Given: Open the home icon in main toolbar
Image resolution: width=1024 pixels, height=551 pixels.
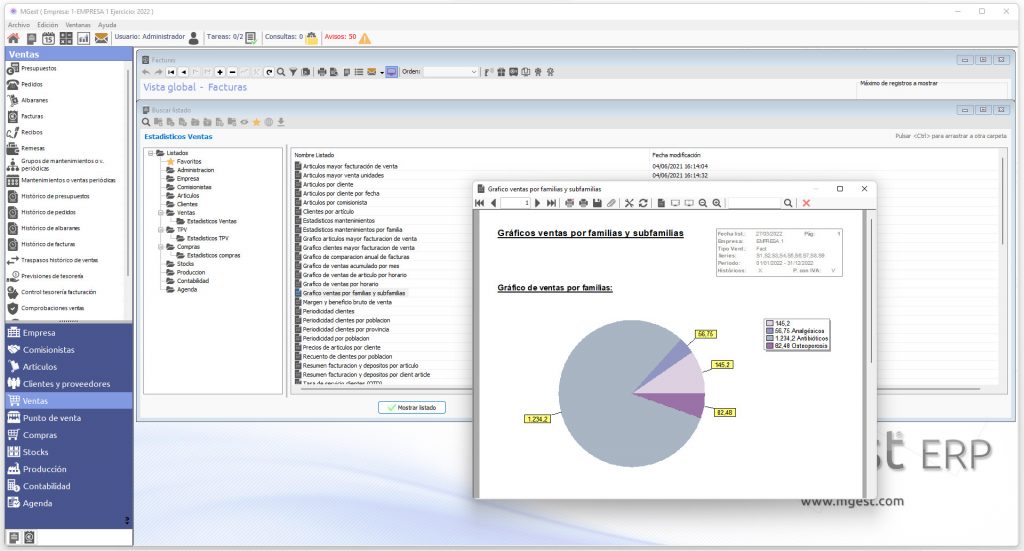Looking at the screenshot, I should pos(13,39).
